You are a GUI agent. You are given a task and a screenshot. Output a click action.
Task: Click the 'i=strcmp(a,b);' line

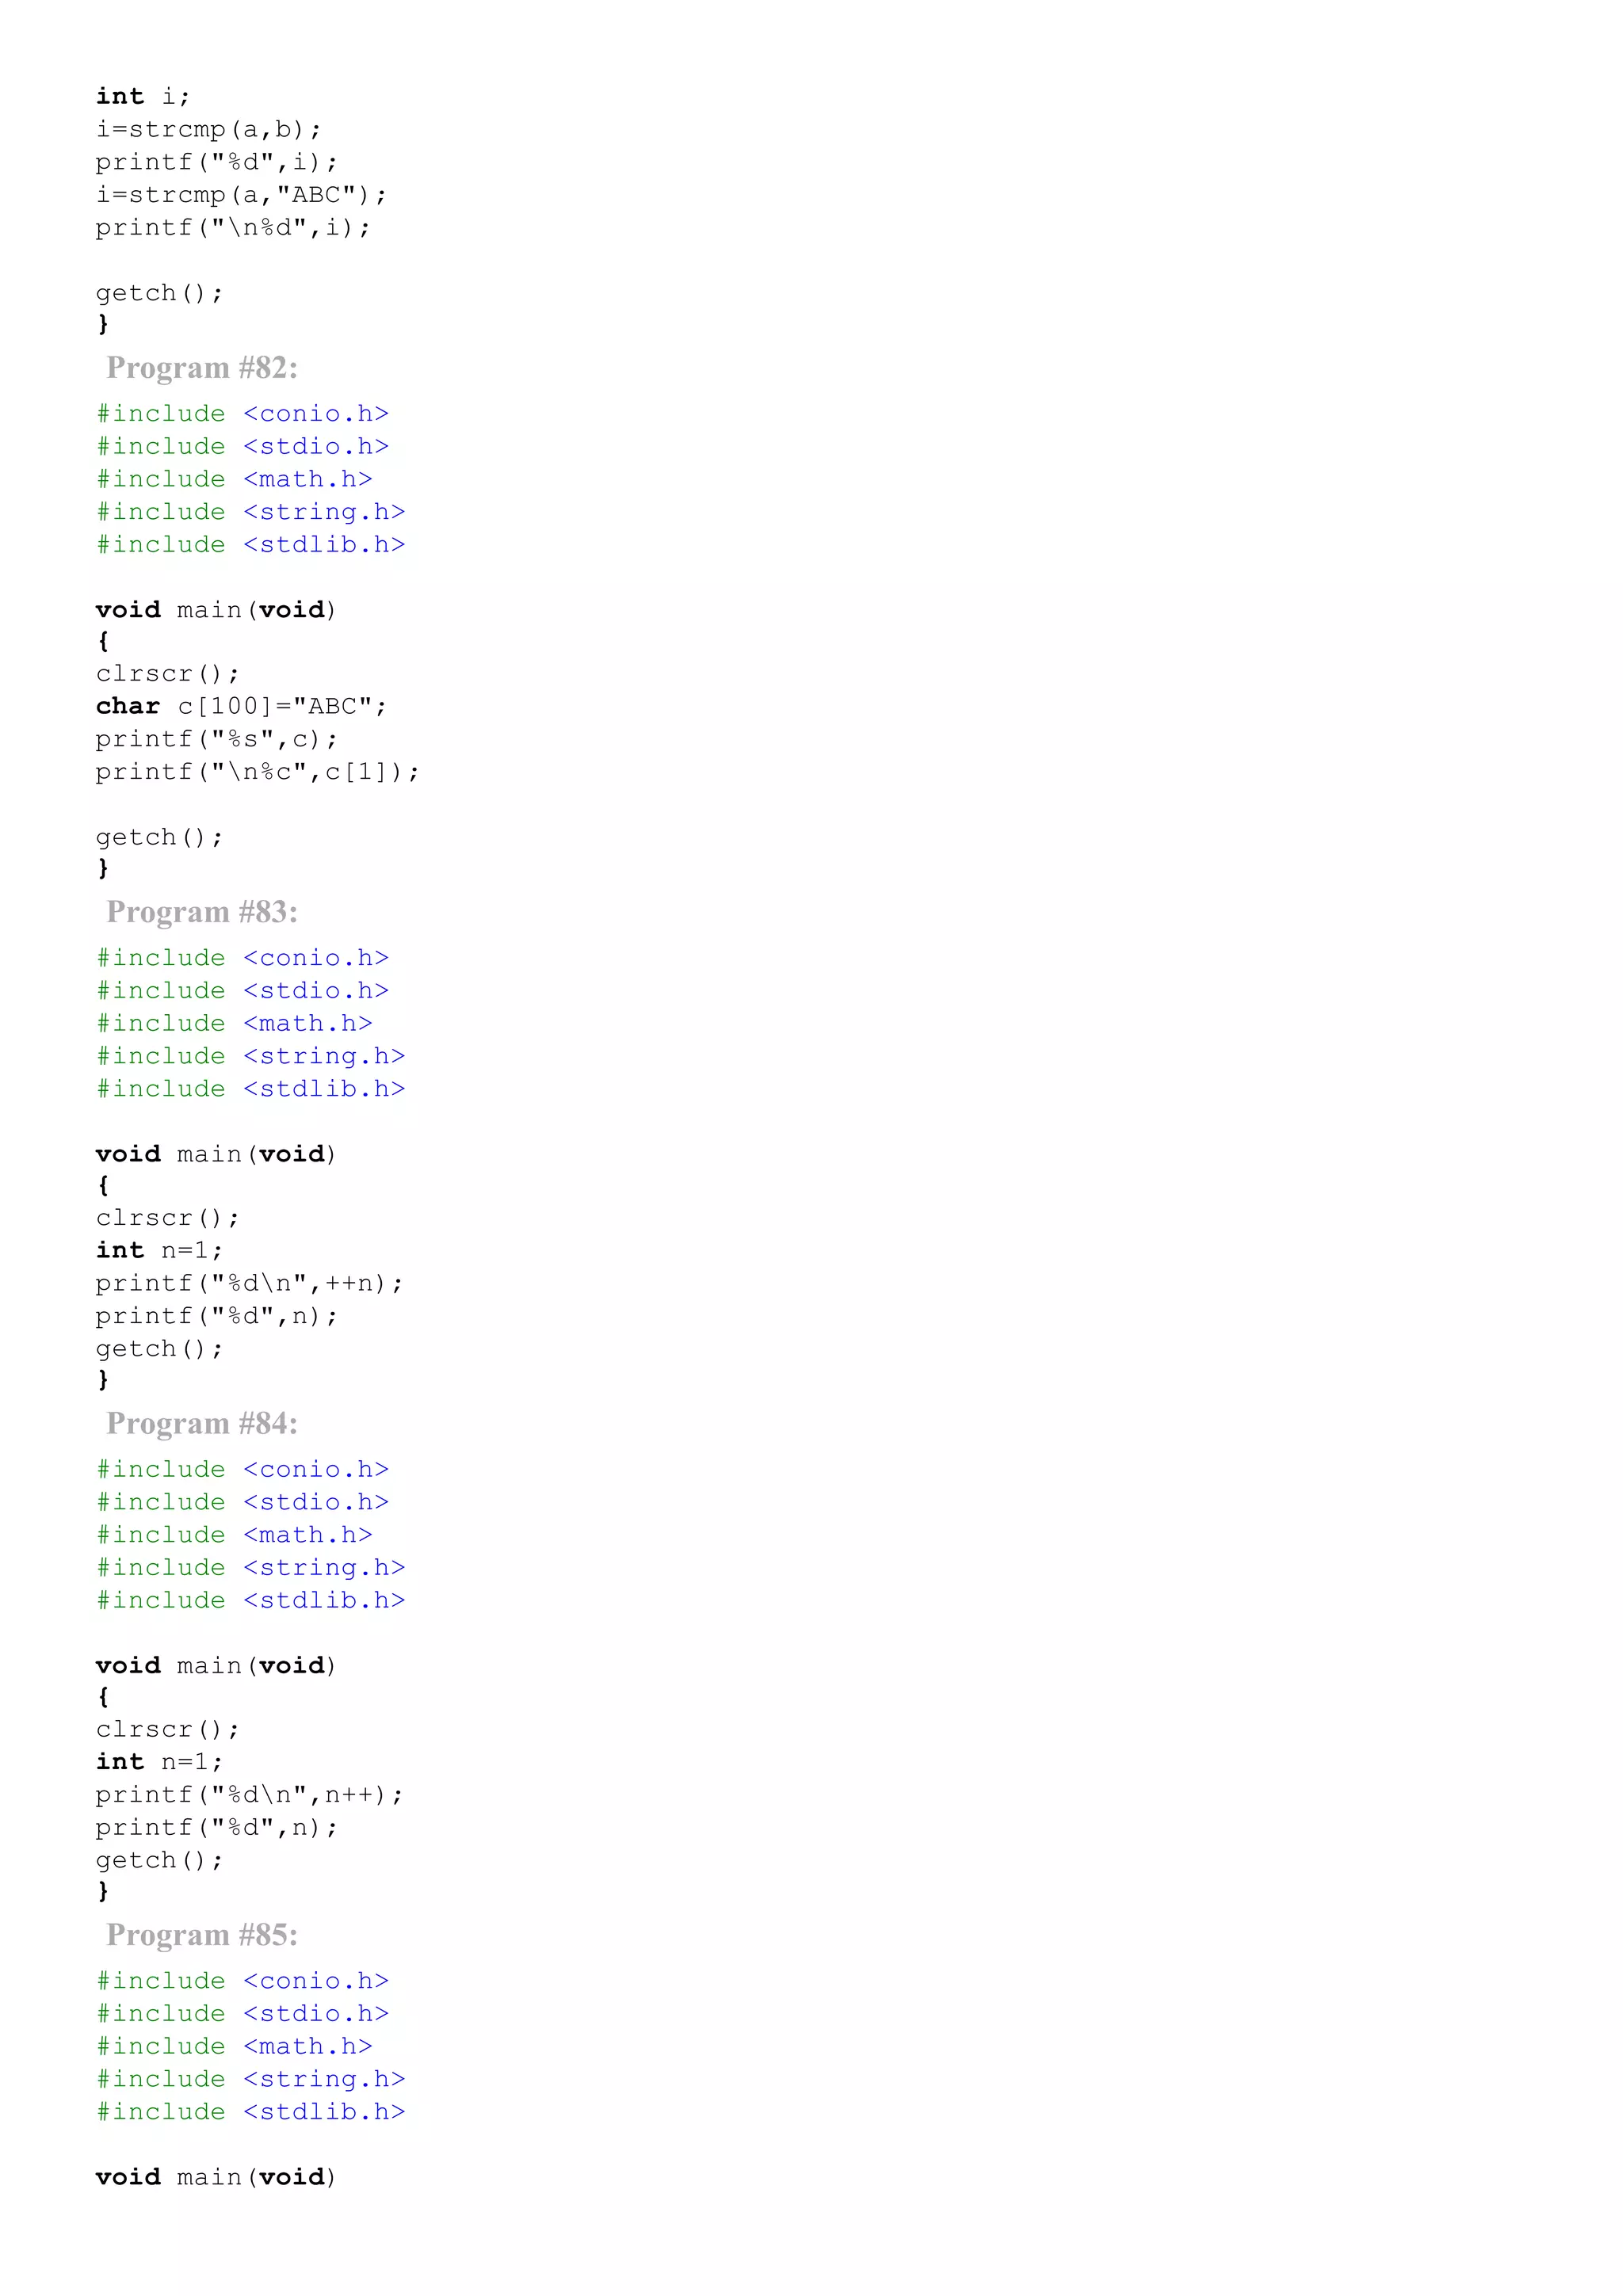209,130
